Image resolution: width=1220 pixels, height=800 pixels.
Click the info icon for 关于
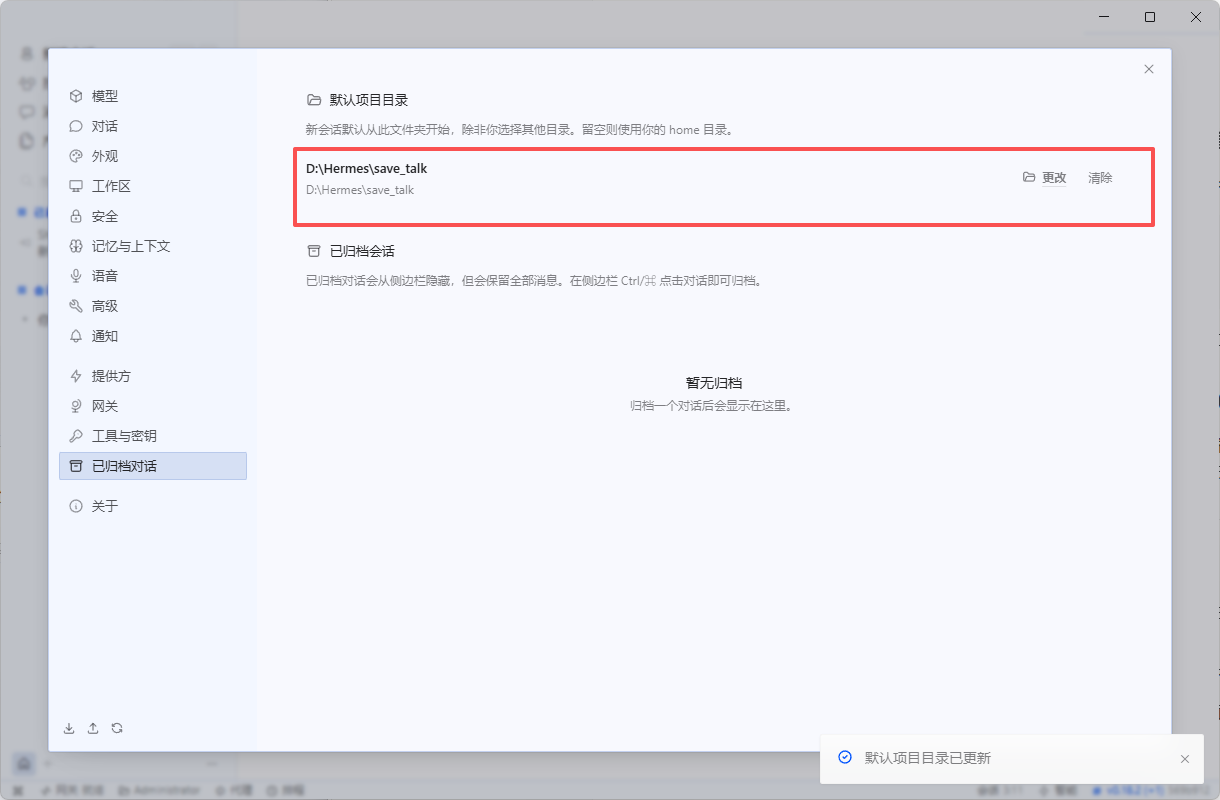(x=76, y=506)
